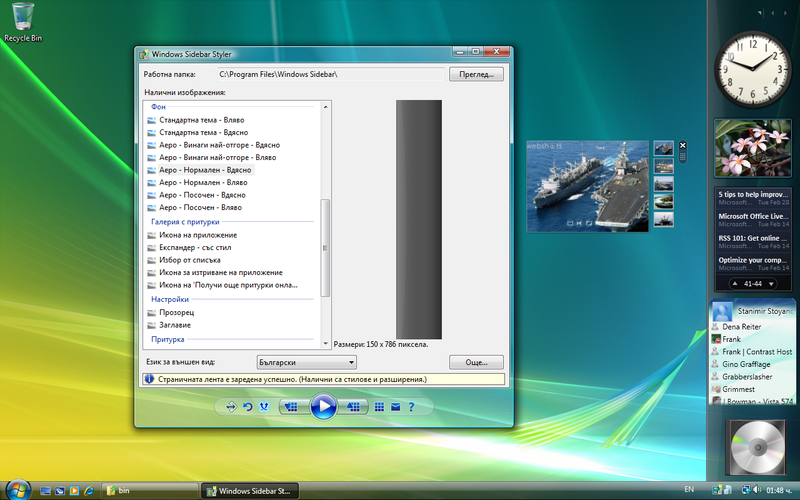Click the 'bin' taskbar button
Viewport: 800px width, 500px height.
149,491
